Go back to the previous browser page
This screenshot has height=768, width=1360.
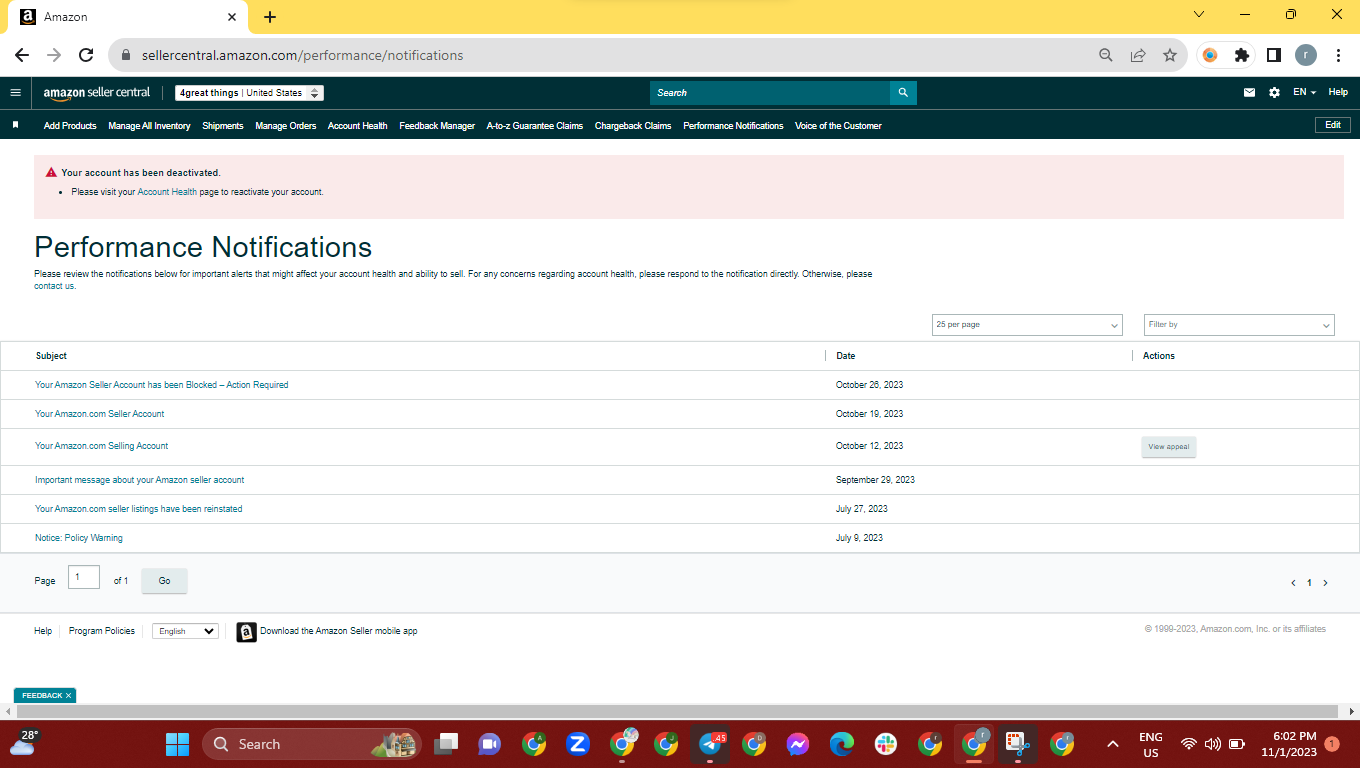[x=22, y=55]
